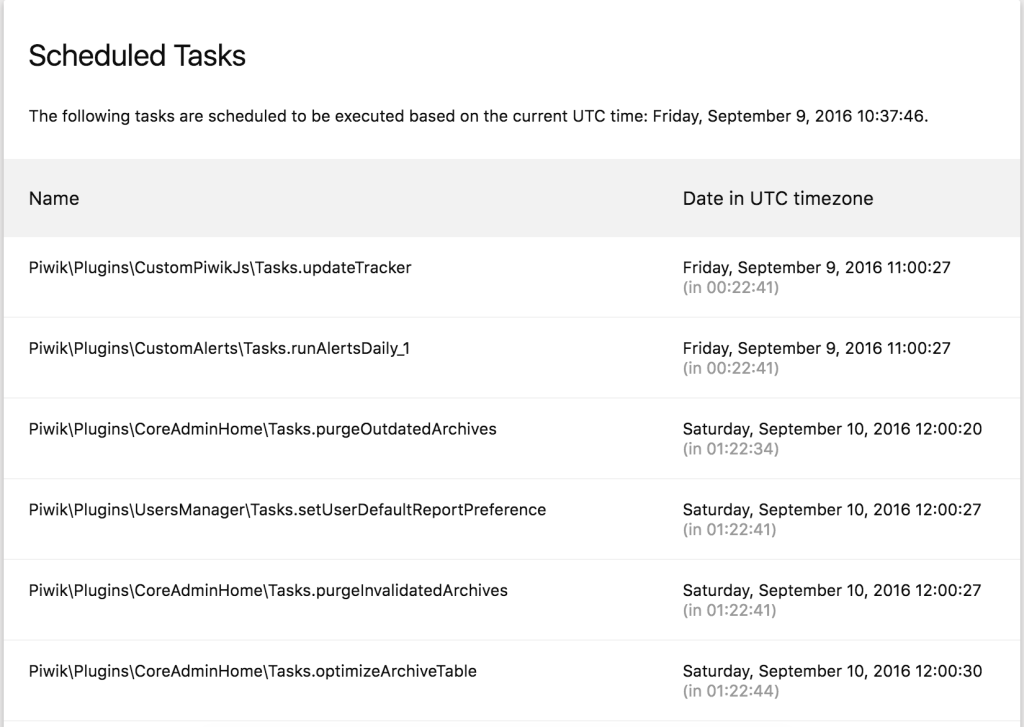Click the countdown text (in 01:22:44)
Image resolution: width=1024 pixels, height=727 pixels.
[x=731, y=691]
